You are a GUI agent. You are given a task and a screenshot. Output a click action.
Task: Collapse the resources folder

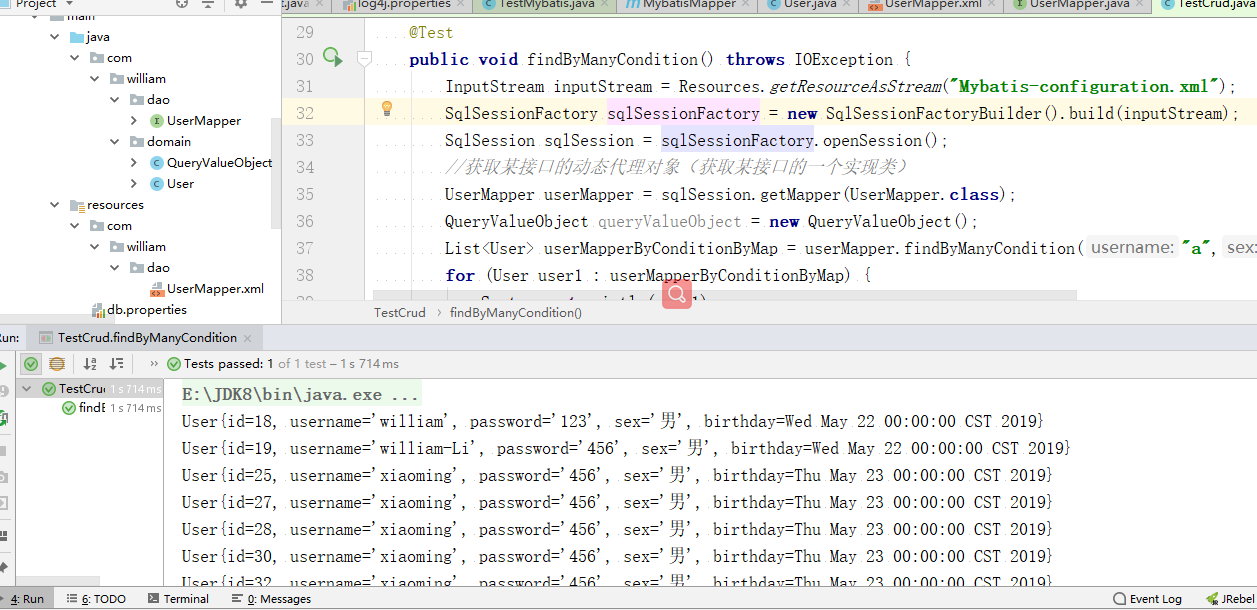pyautogui.click(x=56, y=205)
